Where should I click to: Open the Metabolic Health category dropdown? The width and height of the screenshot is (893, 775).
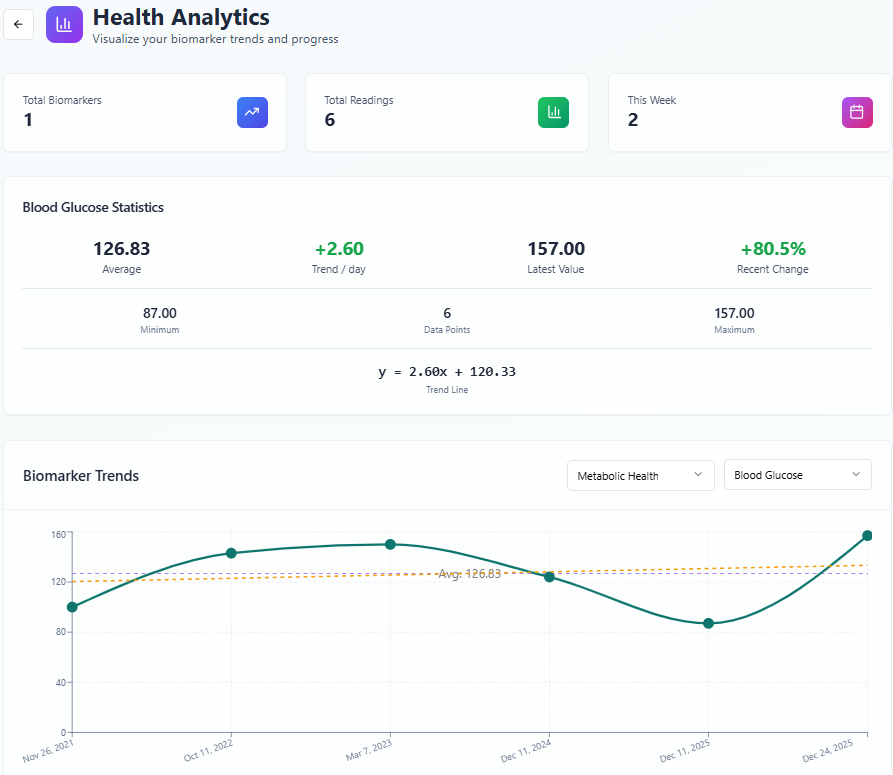(x=640, y=475)
